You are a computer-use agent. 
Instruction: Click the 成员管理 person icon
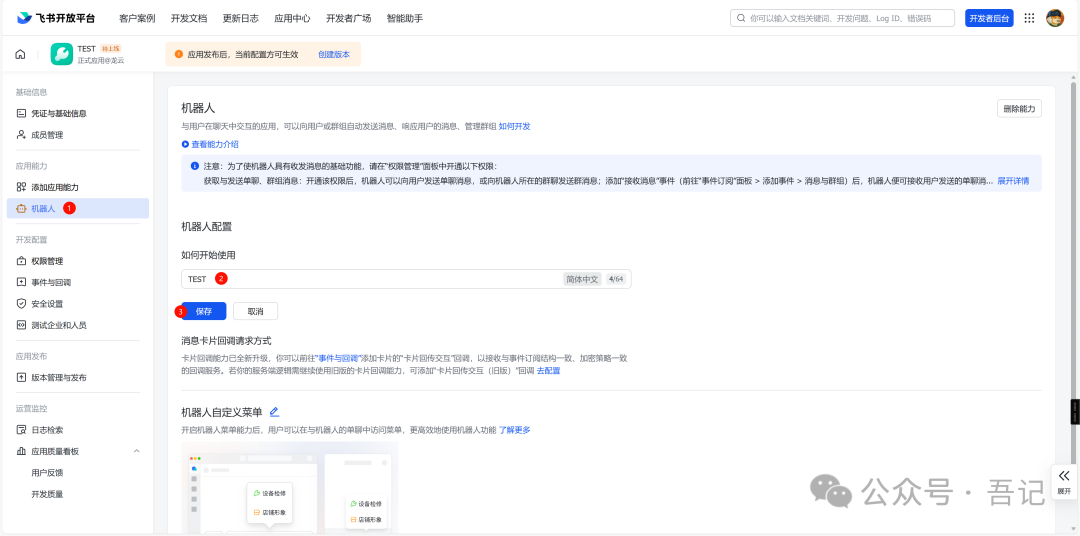tap(21, 134)
